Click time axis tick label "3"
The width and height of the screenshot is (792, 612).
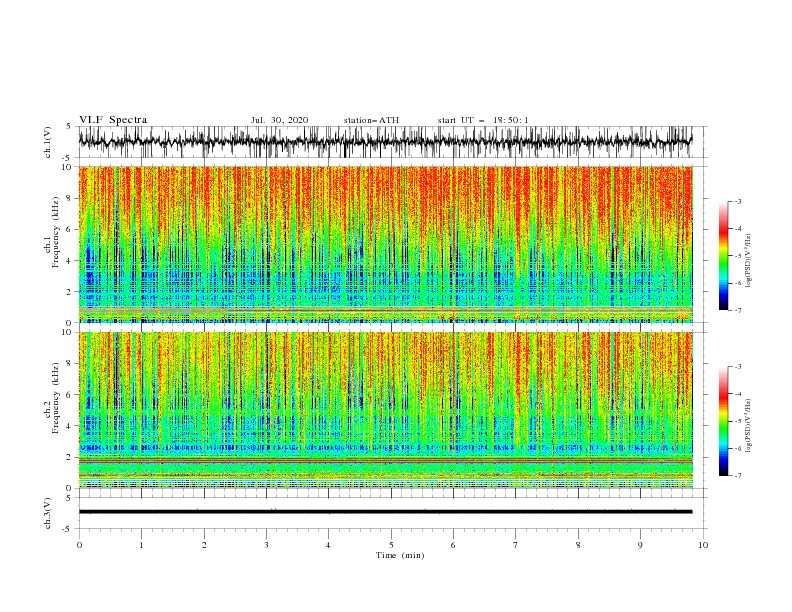click(266, 545)
